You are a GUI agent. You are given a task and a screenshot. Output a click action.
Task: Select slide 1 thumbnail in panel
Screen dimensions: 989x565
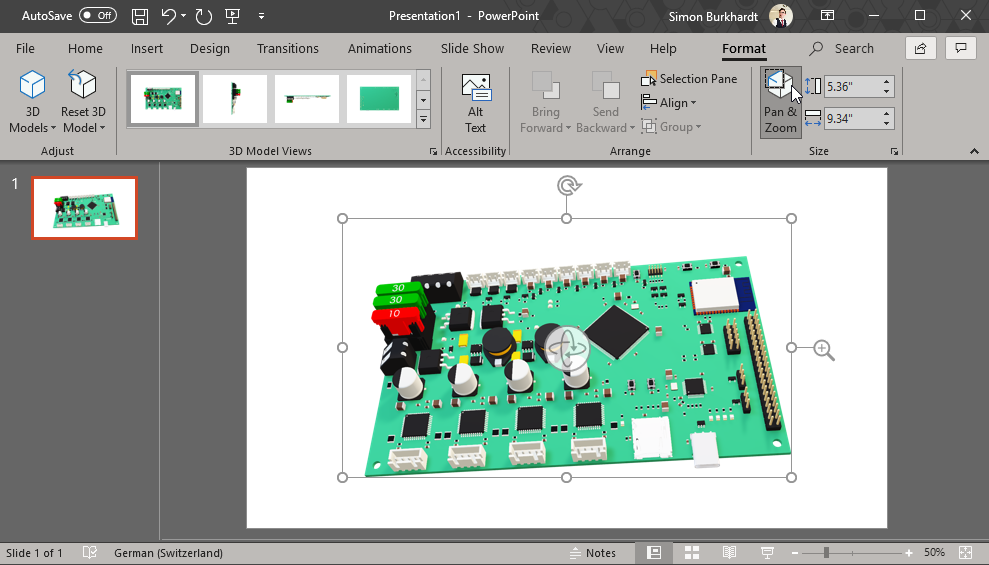pos(85,208)
